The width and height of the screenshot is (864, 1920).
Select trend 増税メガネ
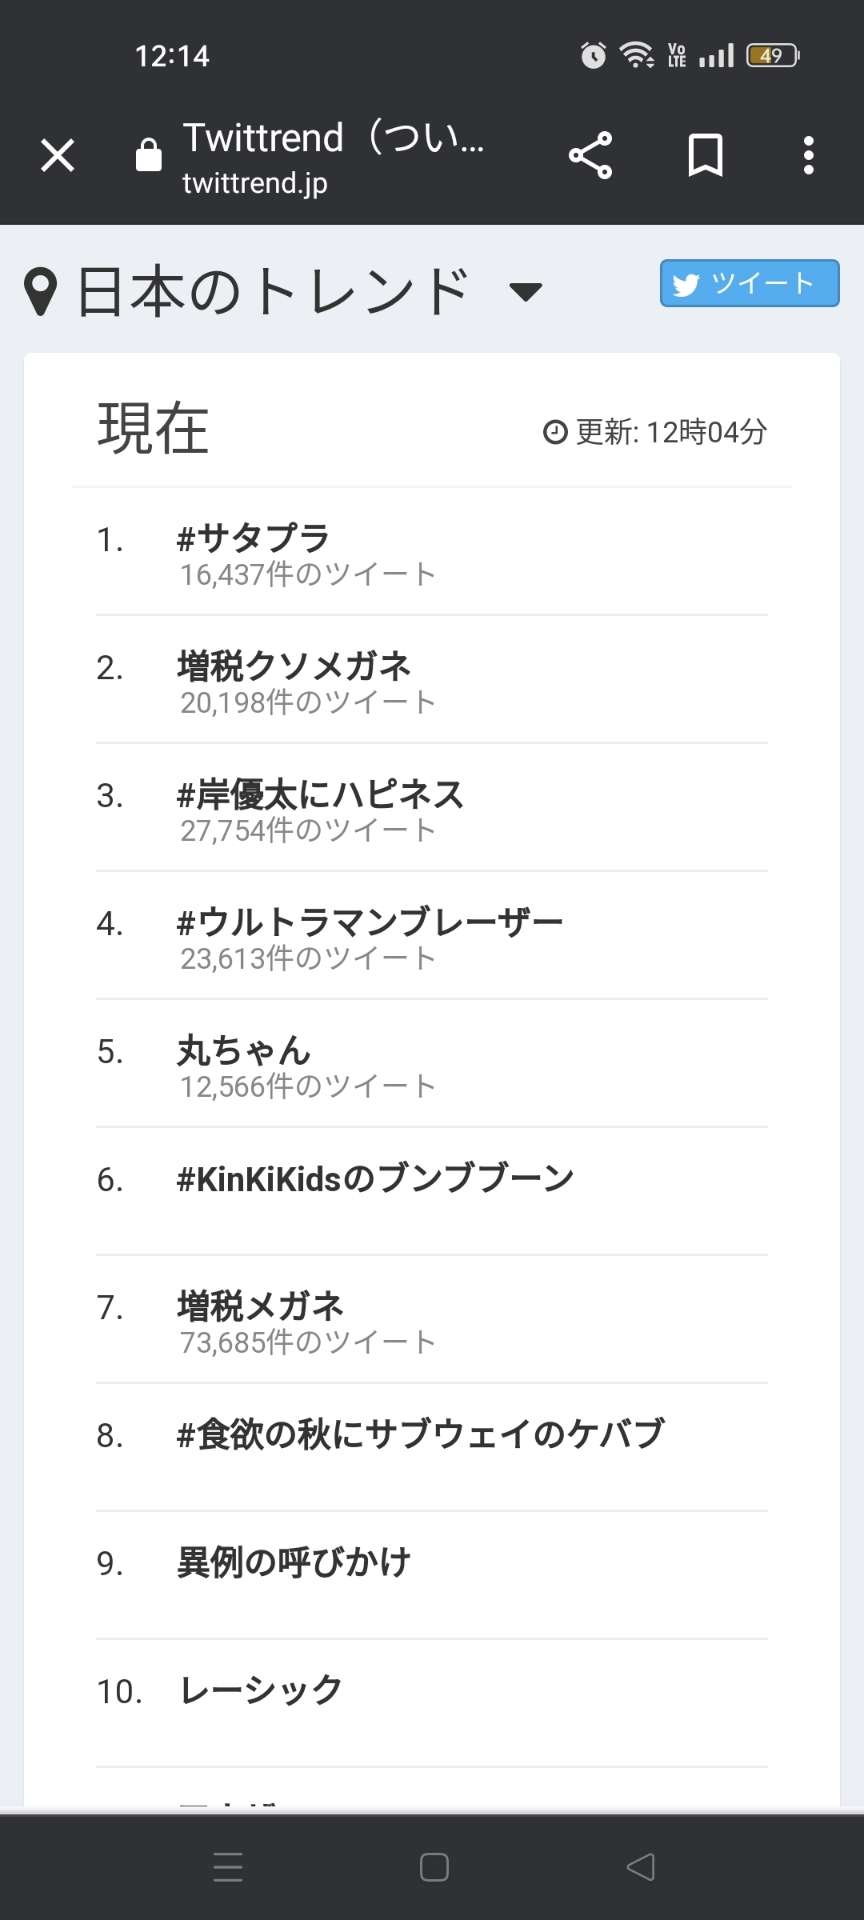260,1306
